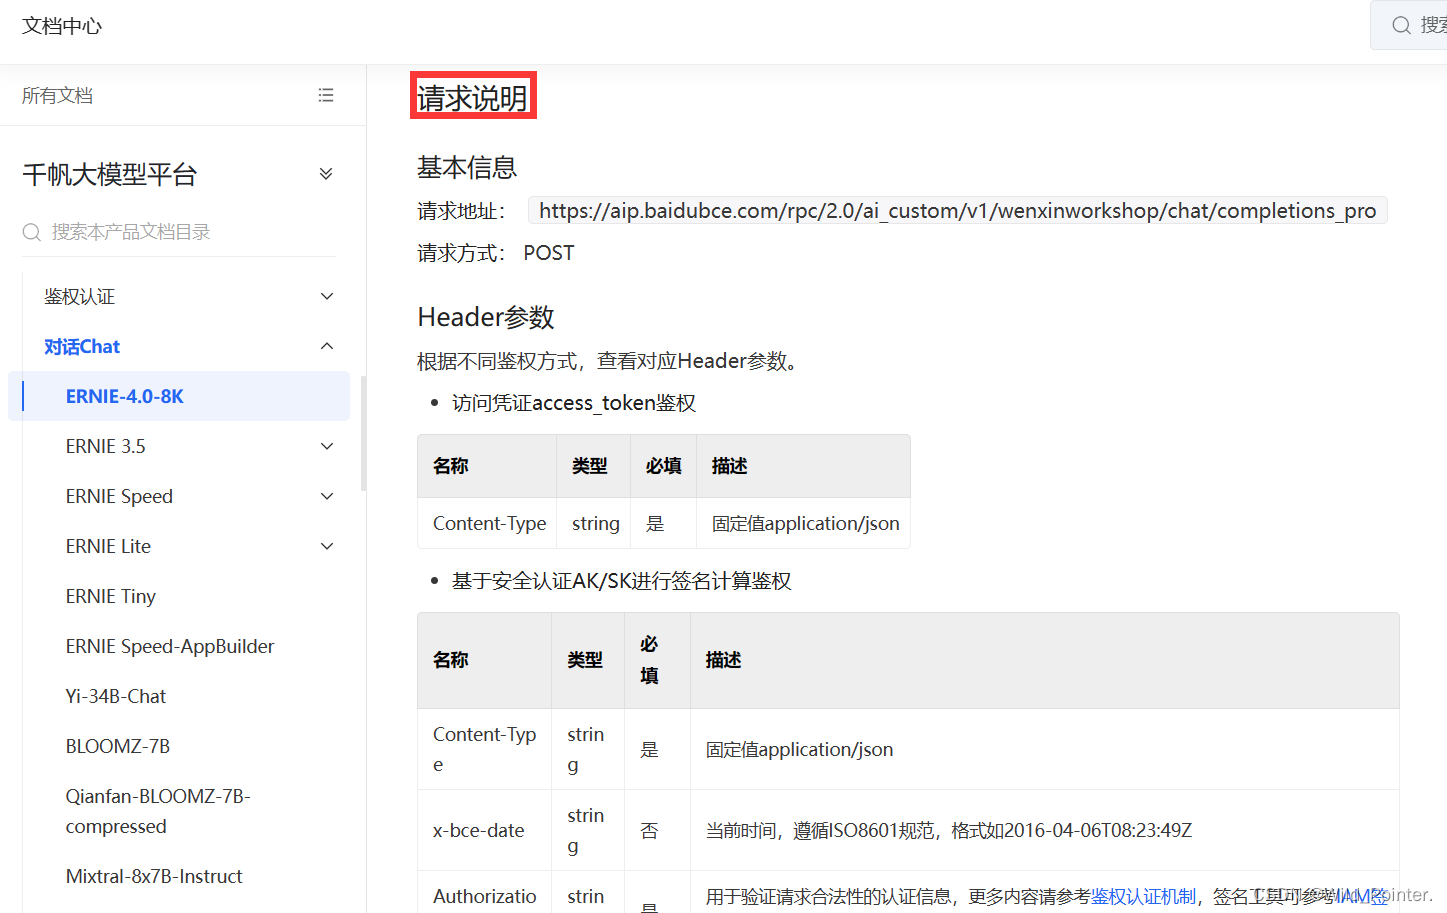
Task: Select the ERNIE-4.0-8K document
Action: coord(124,396)
